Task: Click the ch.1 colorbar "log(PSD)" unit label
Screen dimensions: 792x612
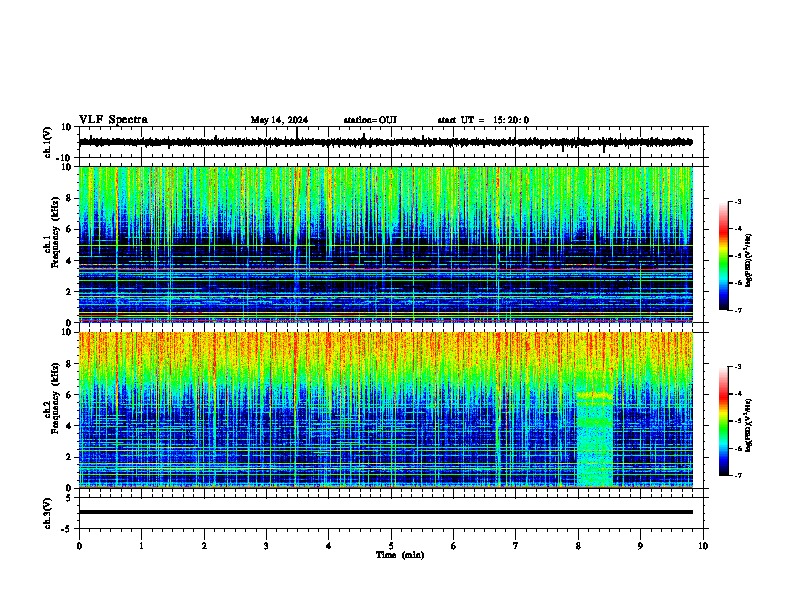Action: tap(749, 261)
